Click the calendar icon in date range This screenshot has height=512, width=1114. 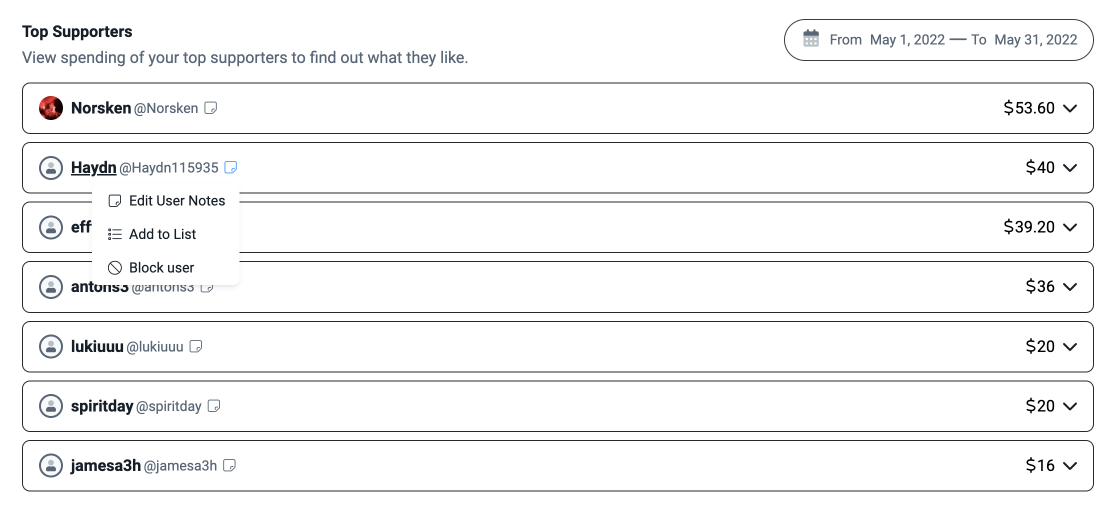tap(811, 39)
